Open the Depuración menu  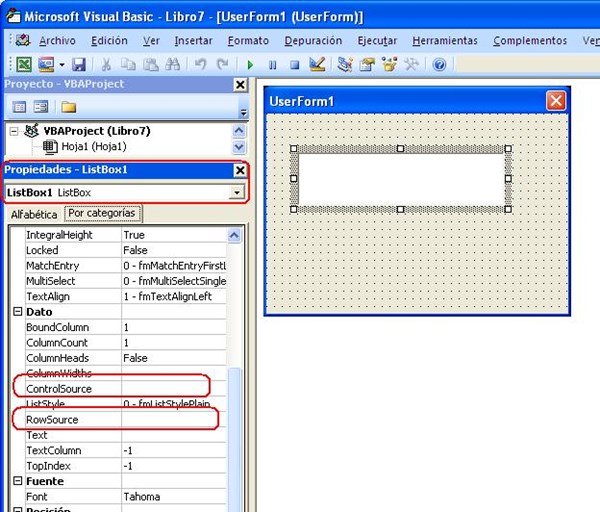(313, 41)
